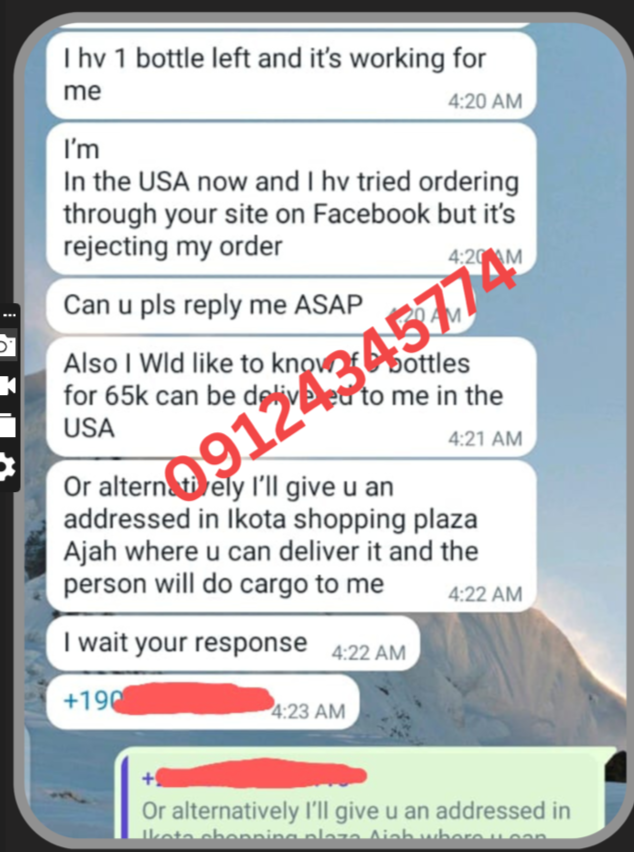Click the first 4:22 AM timestamp on cargo message

(485, 594)
